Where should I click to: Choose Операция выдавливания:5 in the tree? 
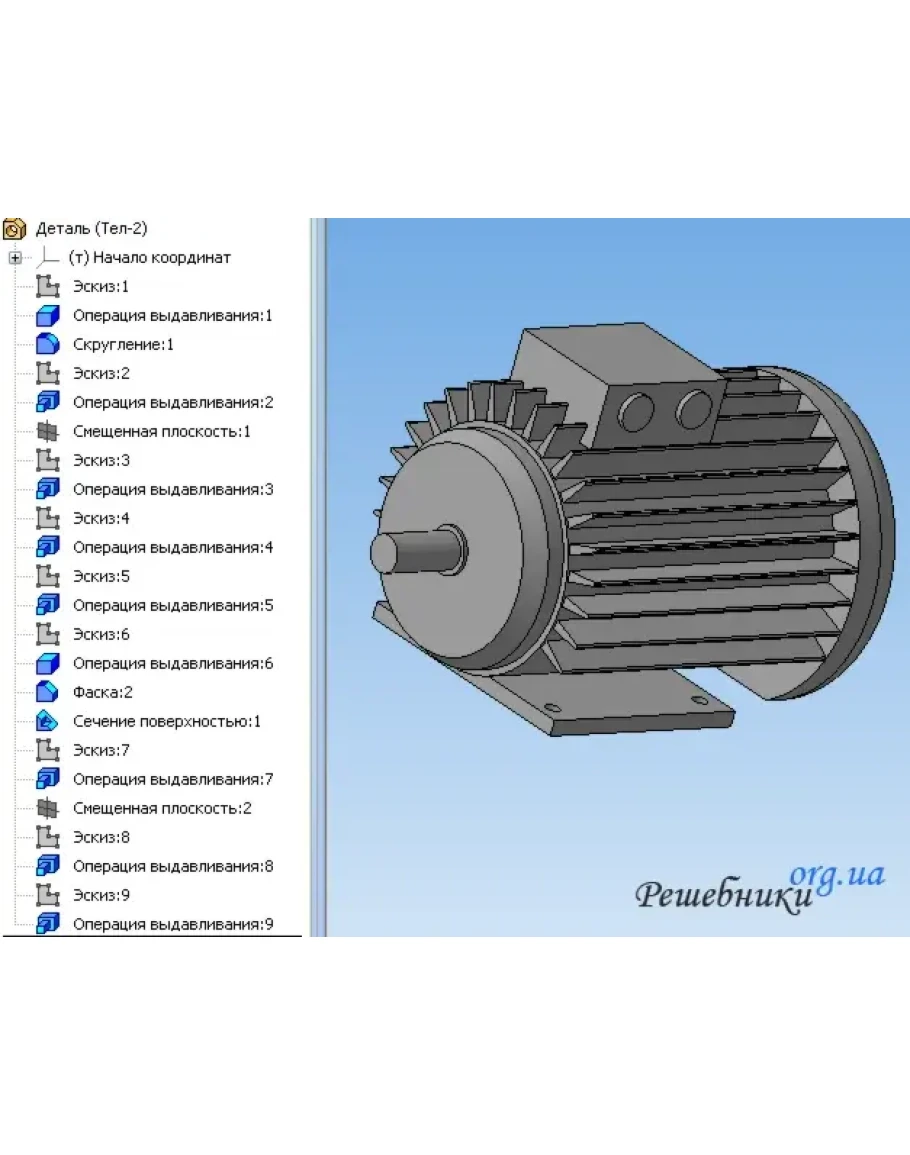coord(172,606)
